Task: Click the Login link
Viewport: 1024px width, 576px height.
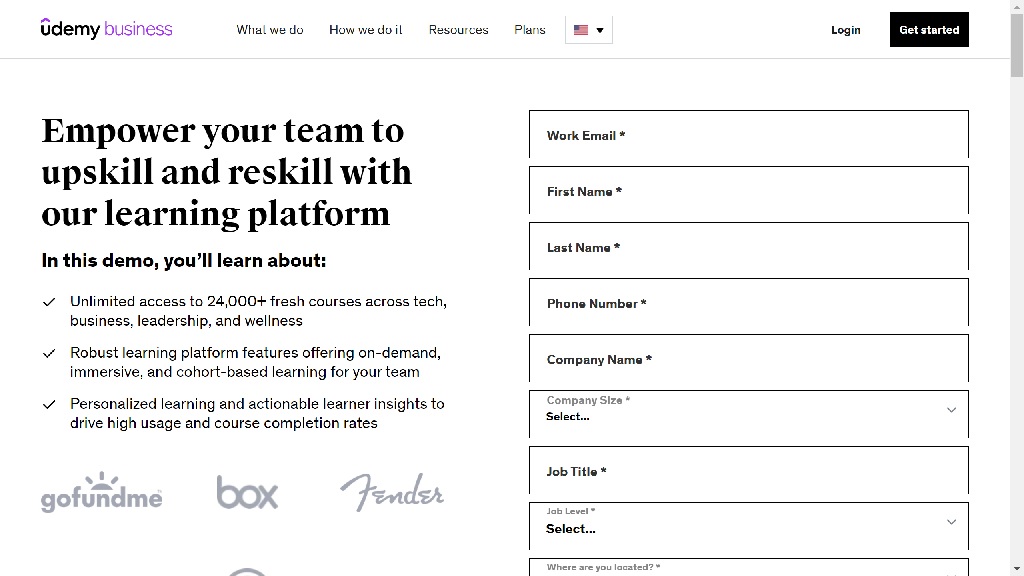Action: [x=846, y=30]
